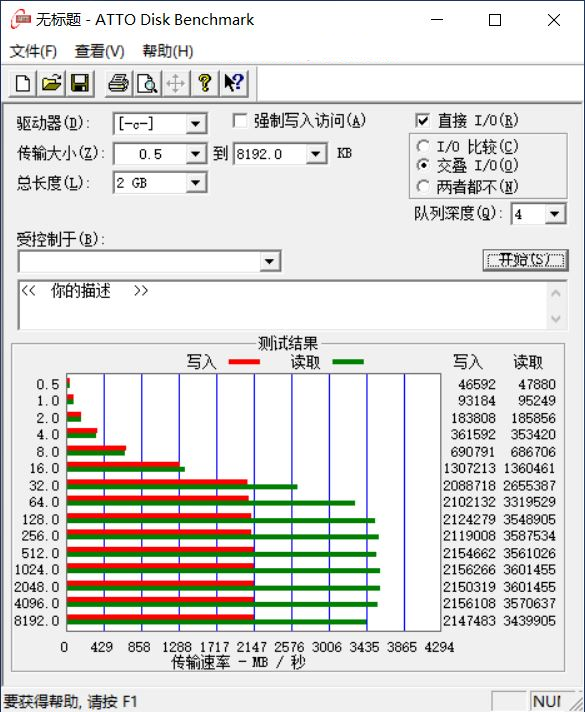Viewport: 585px width, 712px height.
Task: Click the read value 47880
Action: pos(537,385)
